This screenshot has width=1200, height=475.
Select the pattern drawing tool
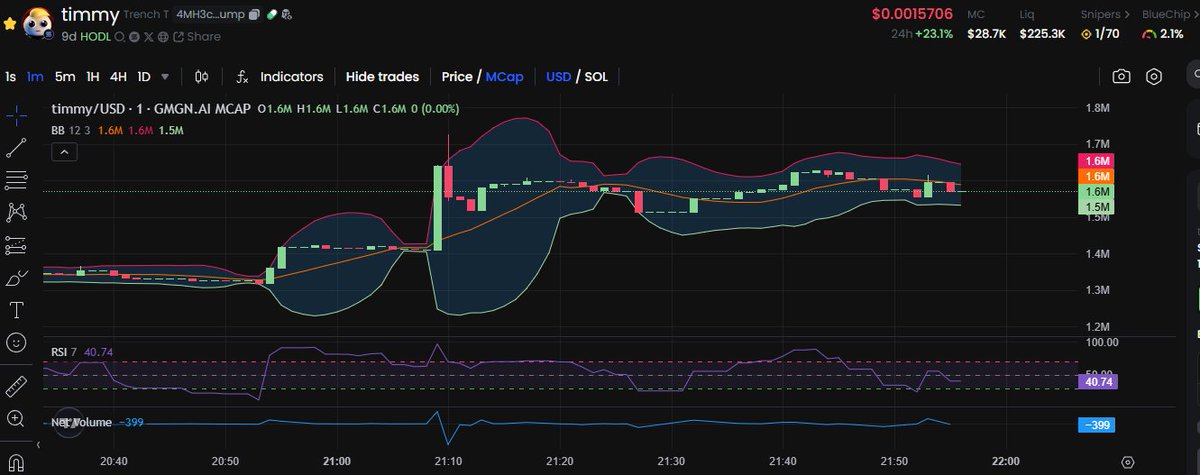(15, 212)
